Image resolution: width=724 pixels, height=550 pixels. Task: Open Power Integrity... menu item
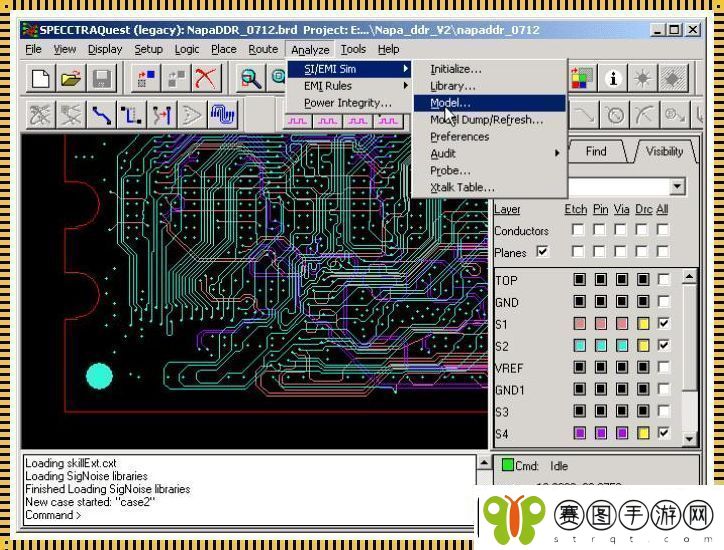[350, 103]
